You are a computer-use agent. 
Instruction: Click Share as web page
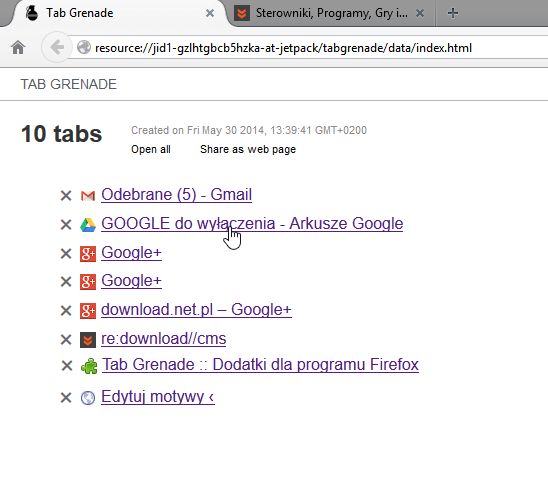tap(248, 149)
